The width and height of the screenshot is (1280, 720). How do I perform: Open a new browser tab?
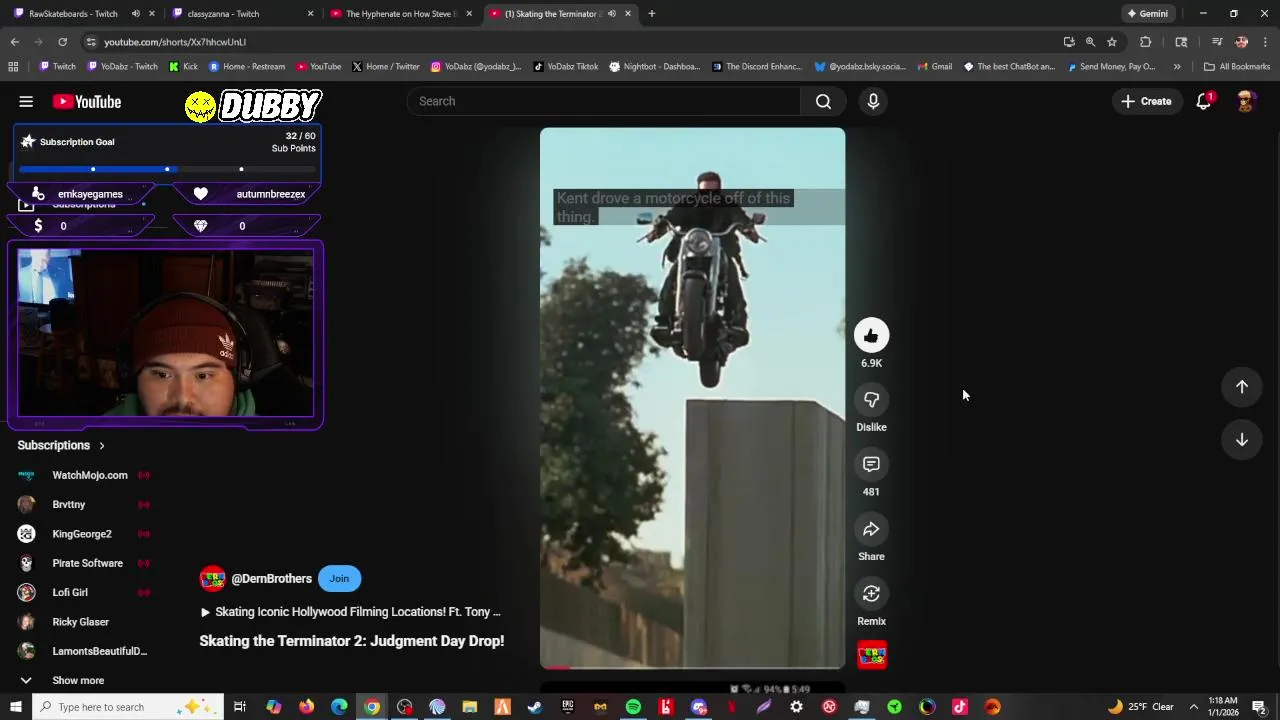tap(651, 13)
